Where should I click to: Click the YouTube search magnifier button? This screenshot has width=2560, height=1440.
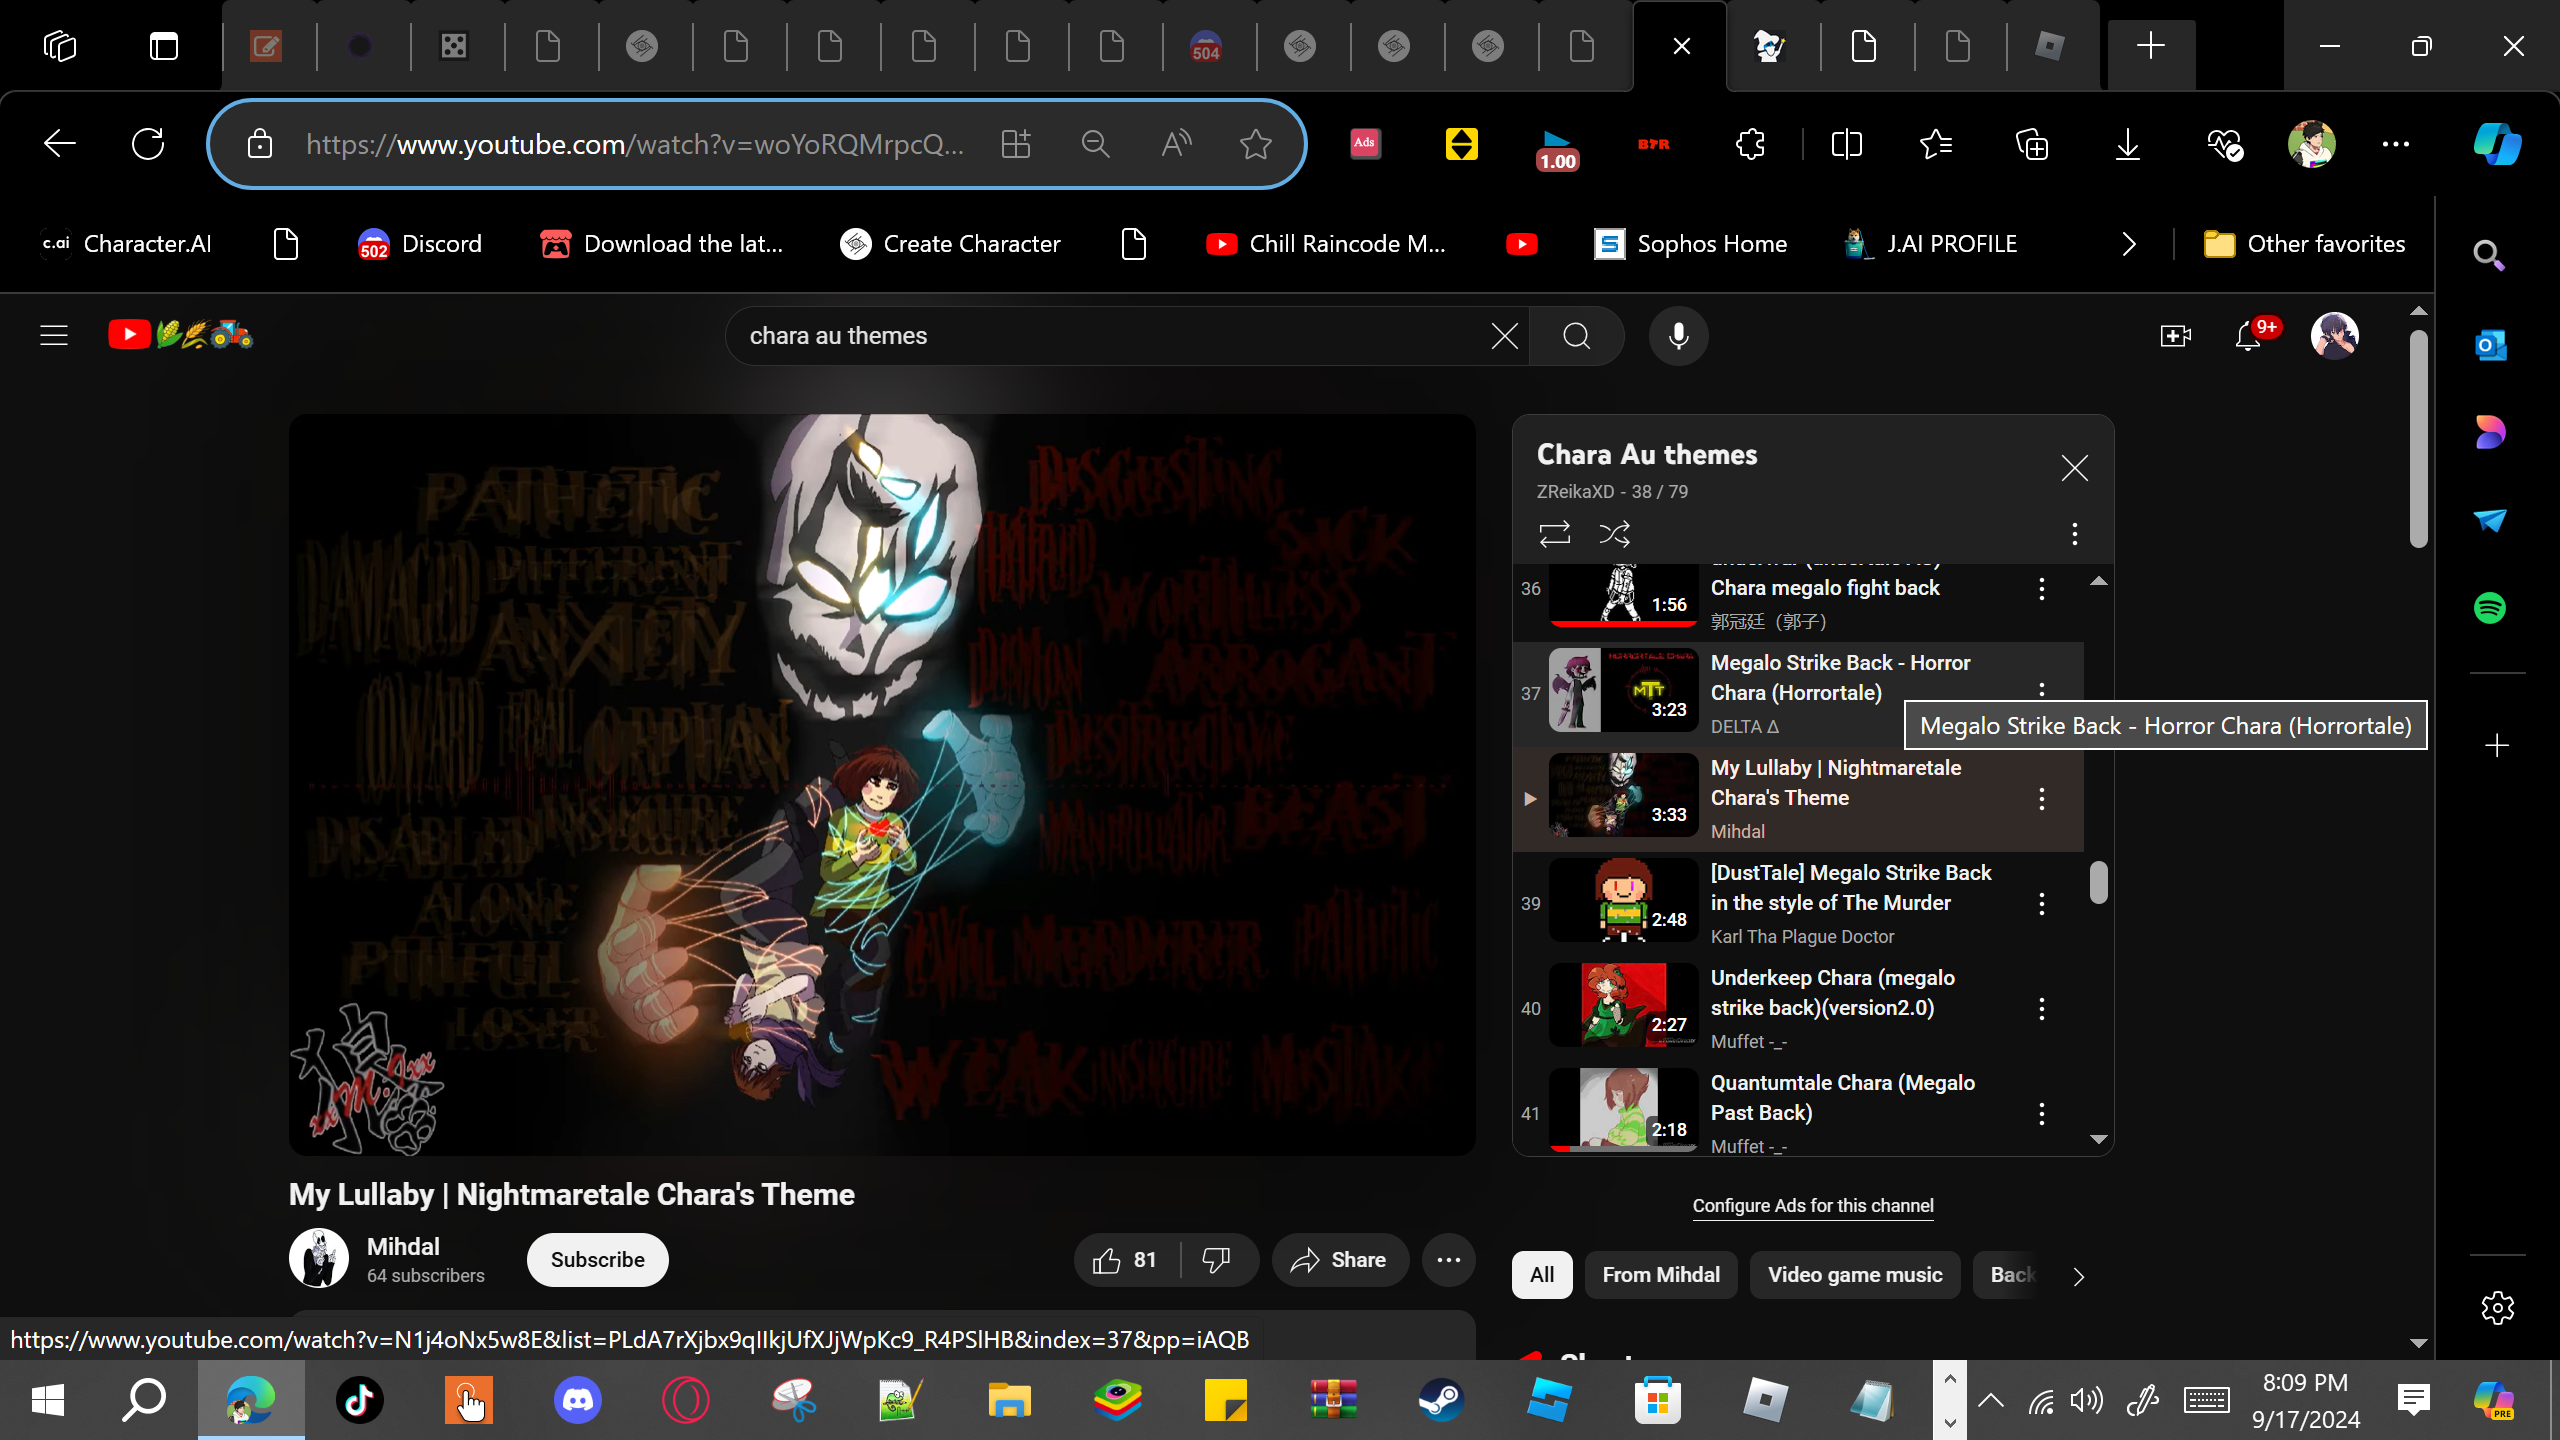click(x=1577, y=336)
